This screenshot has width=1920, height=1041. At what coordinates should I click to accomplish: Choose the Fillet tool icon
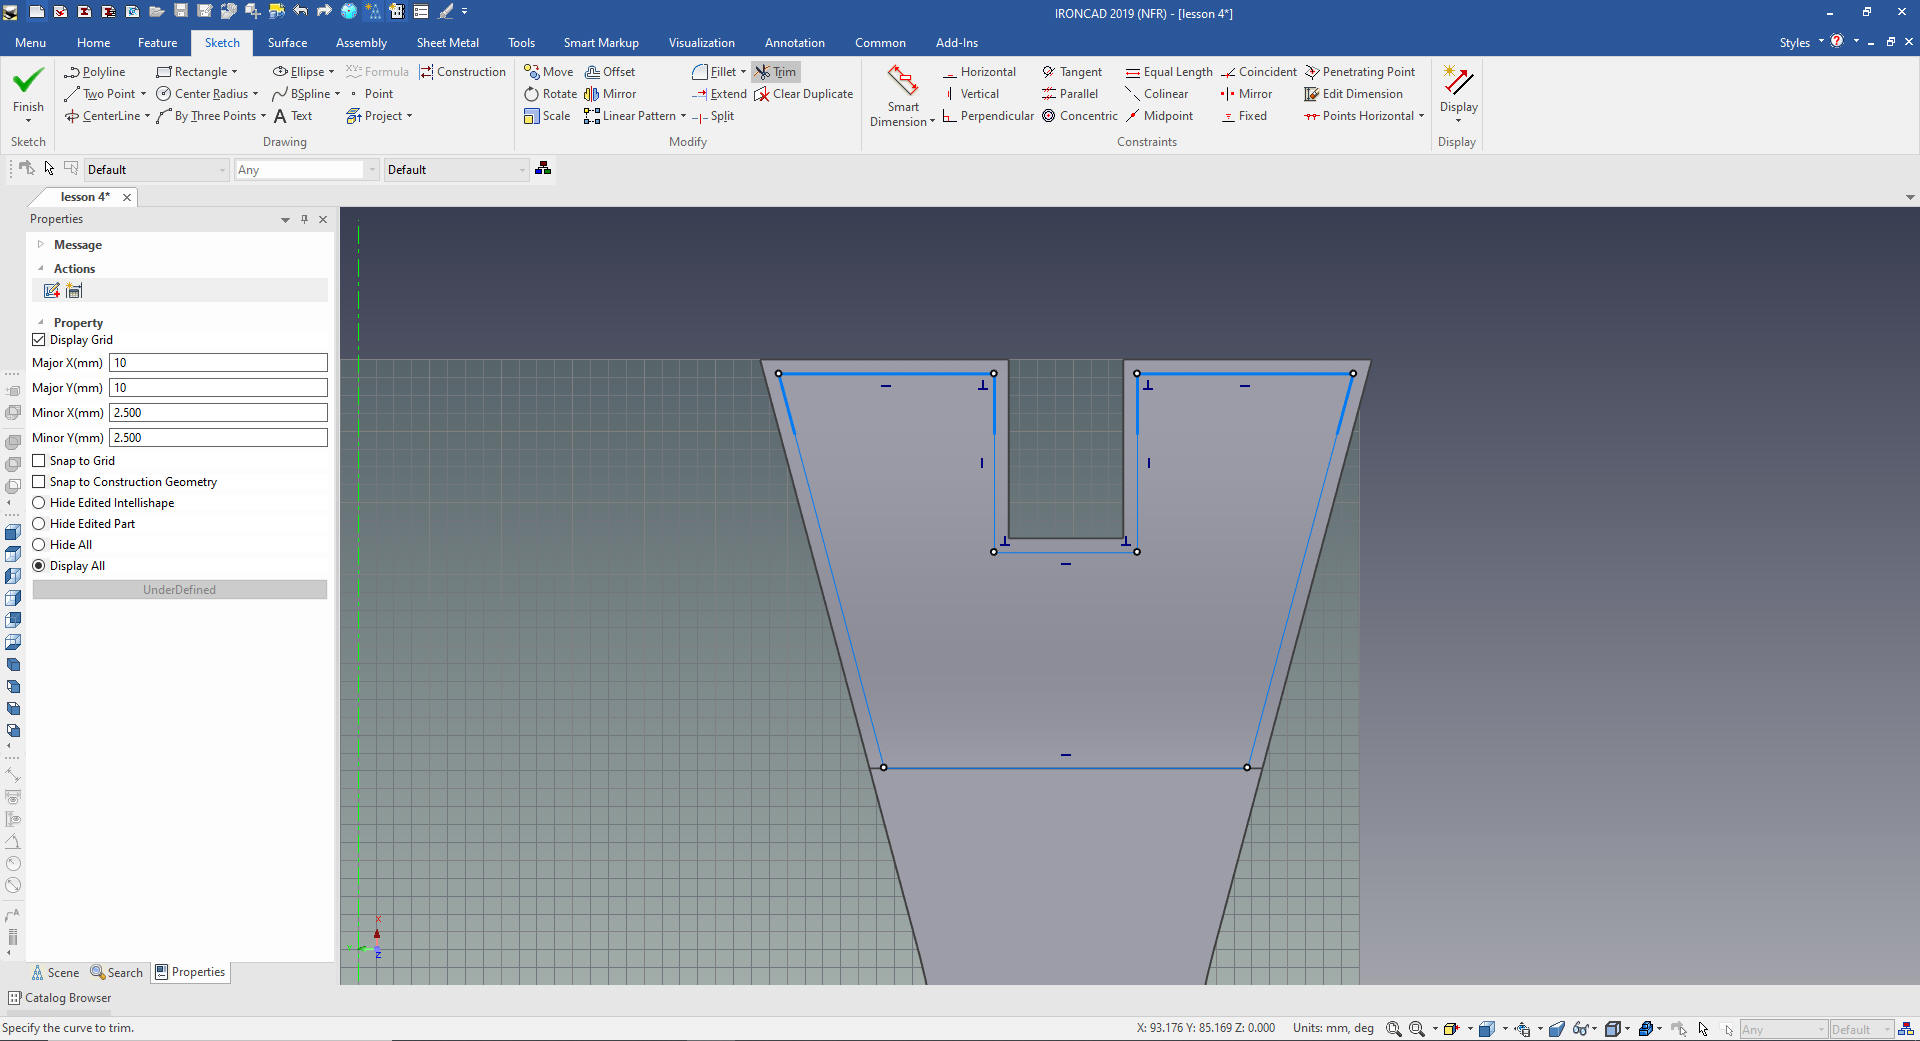click(700, 72)
